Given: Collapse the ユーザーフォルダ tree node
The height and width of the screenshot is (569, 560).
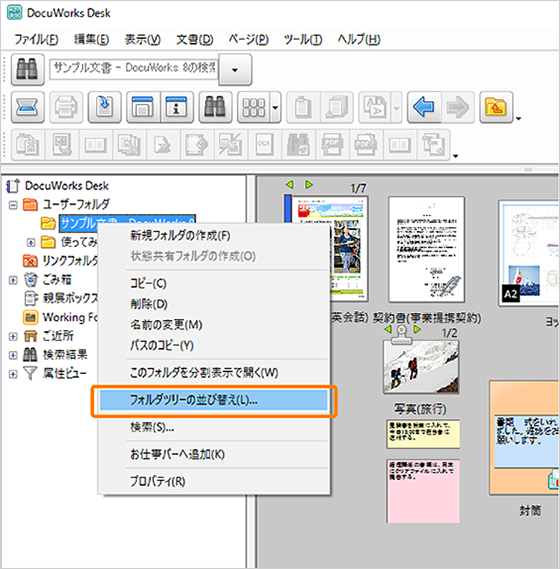Looking at the screenshot, I should pos(13,205).
